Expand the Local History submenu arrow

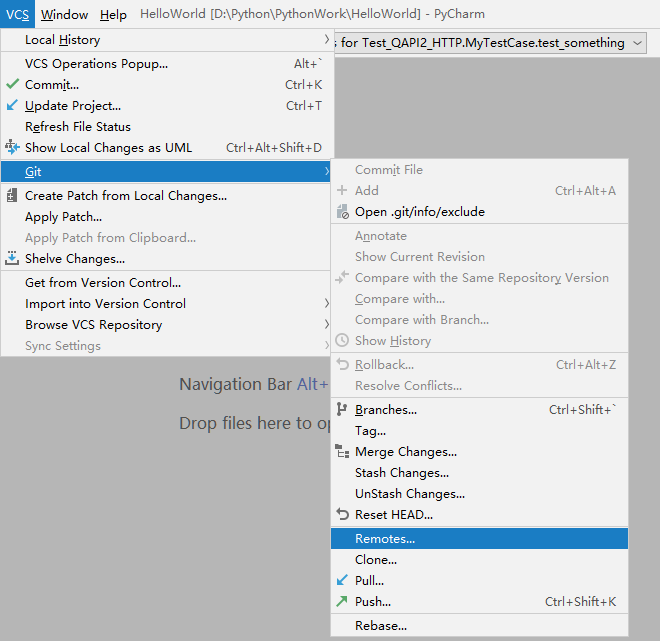point(327,40)
